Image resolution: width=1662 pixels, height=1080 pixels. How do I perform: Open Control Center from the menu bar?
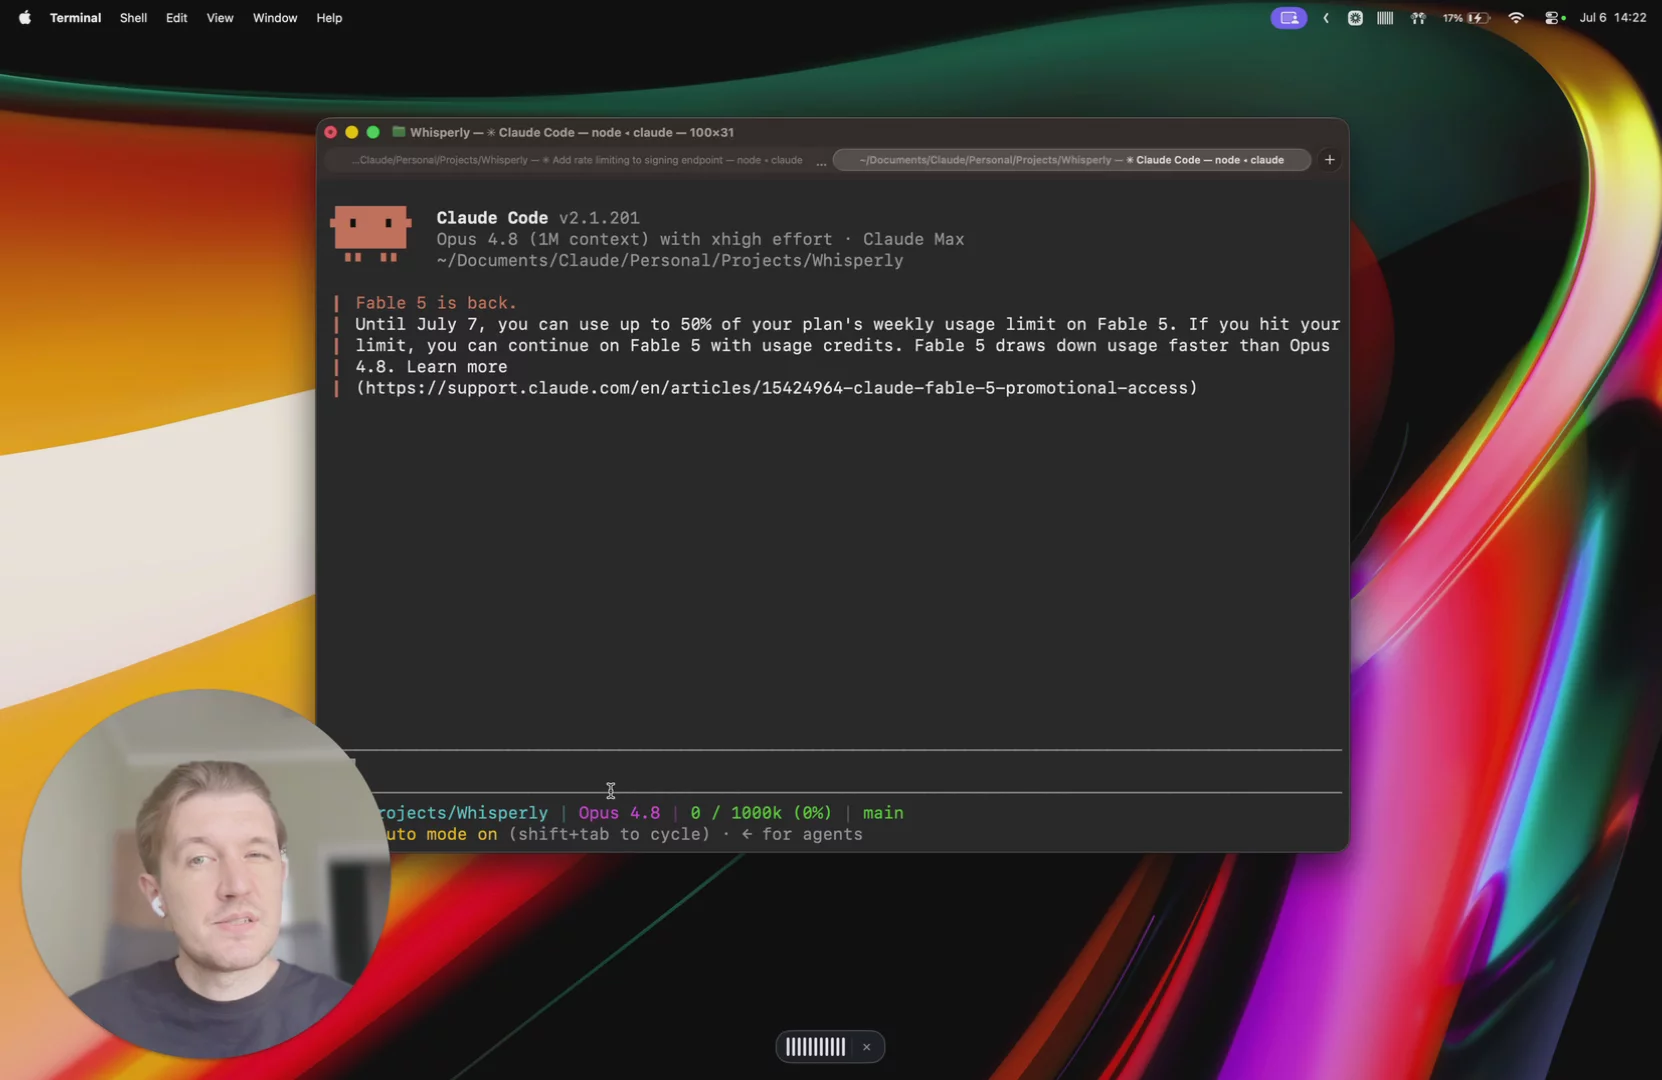(x=1554, y=18)
